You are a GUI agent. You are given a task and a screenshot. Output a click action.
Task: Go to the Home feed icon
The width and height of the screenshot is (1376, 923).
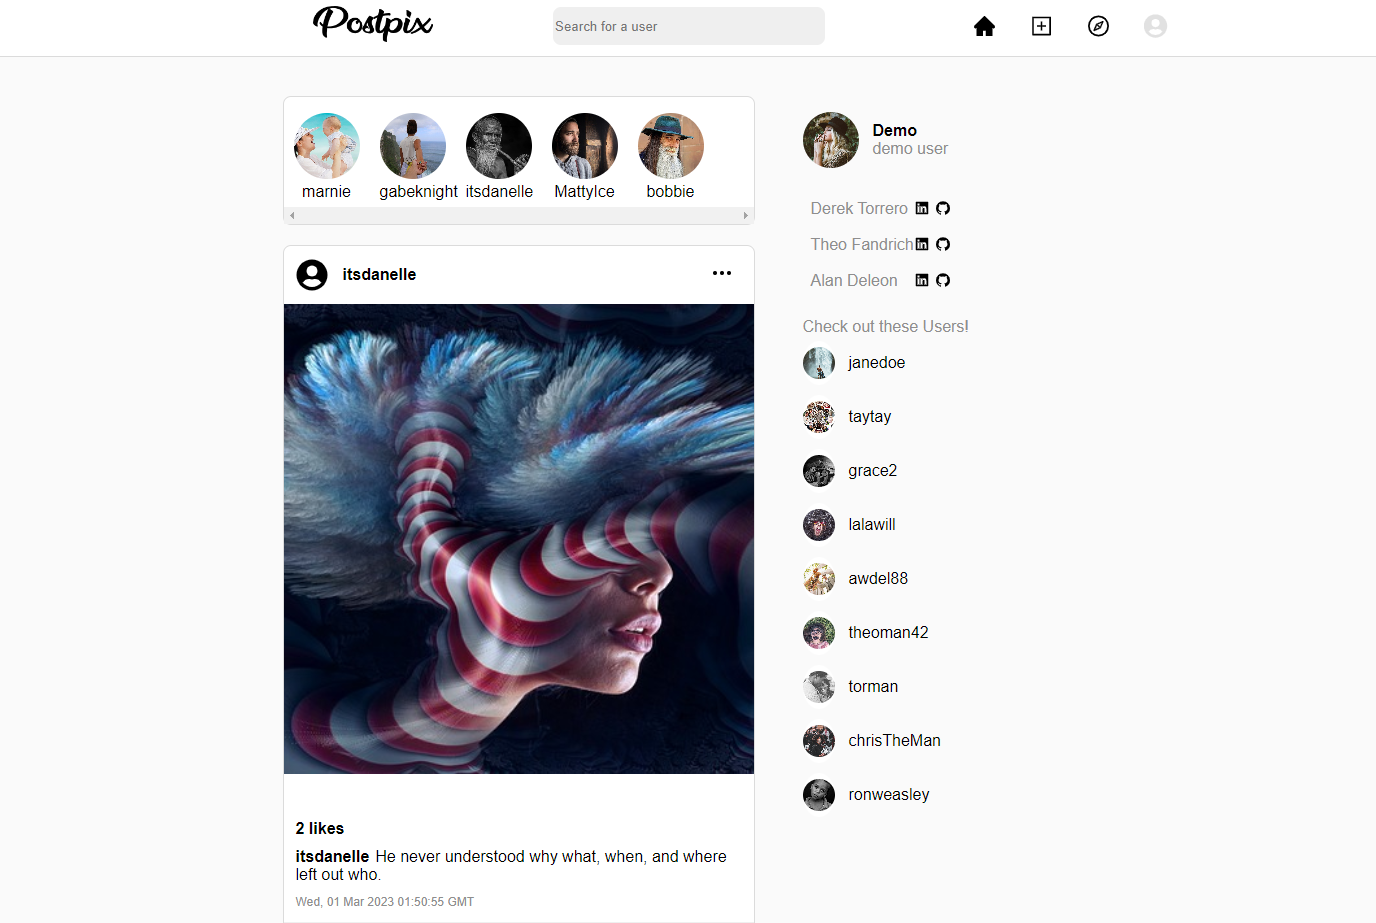[x=984, y=26]
